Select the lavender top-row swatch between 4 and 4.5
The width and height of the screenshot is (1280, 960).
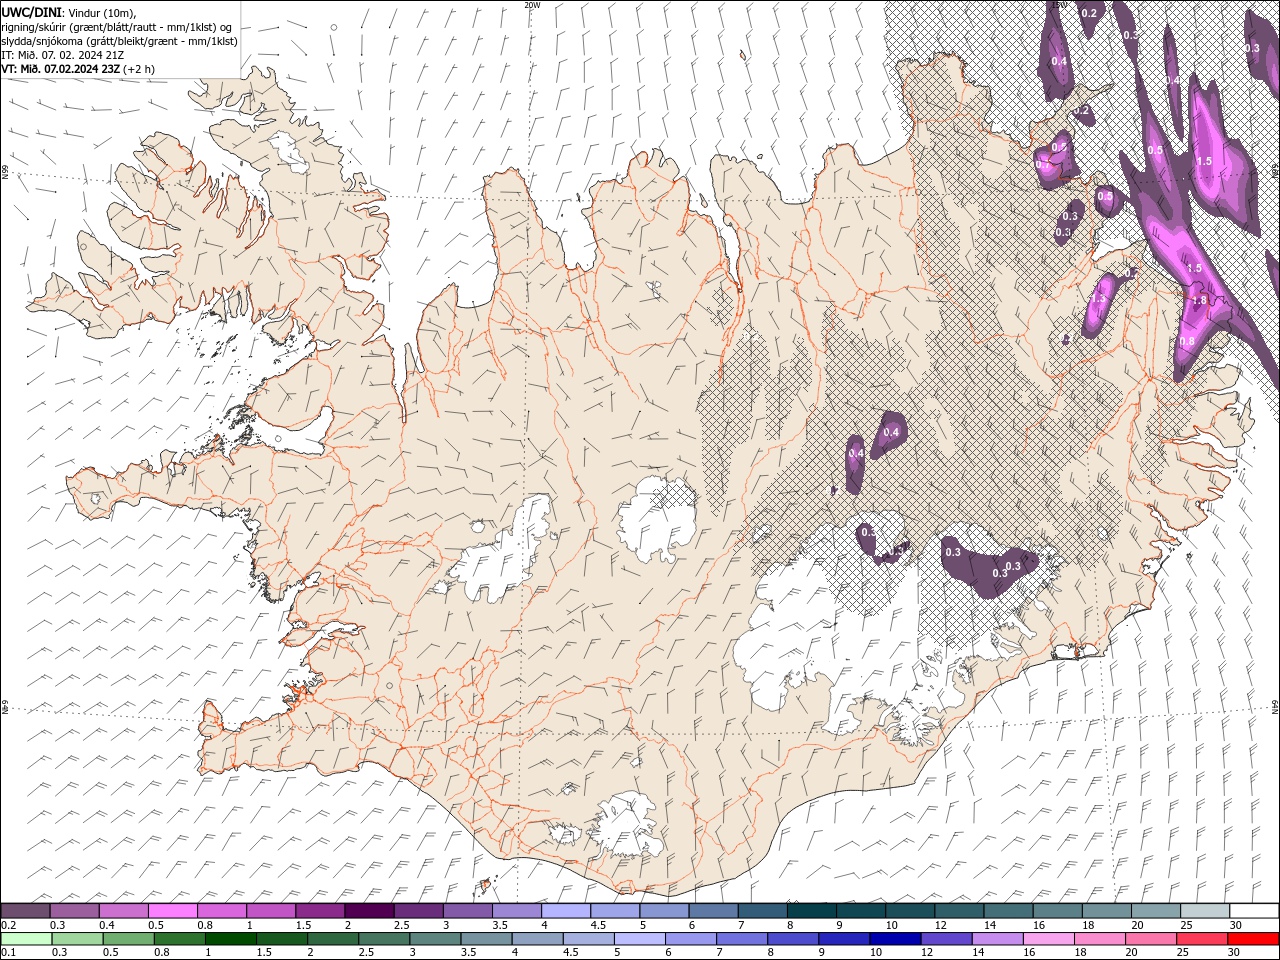[565, 911]
